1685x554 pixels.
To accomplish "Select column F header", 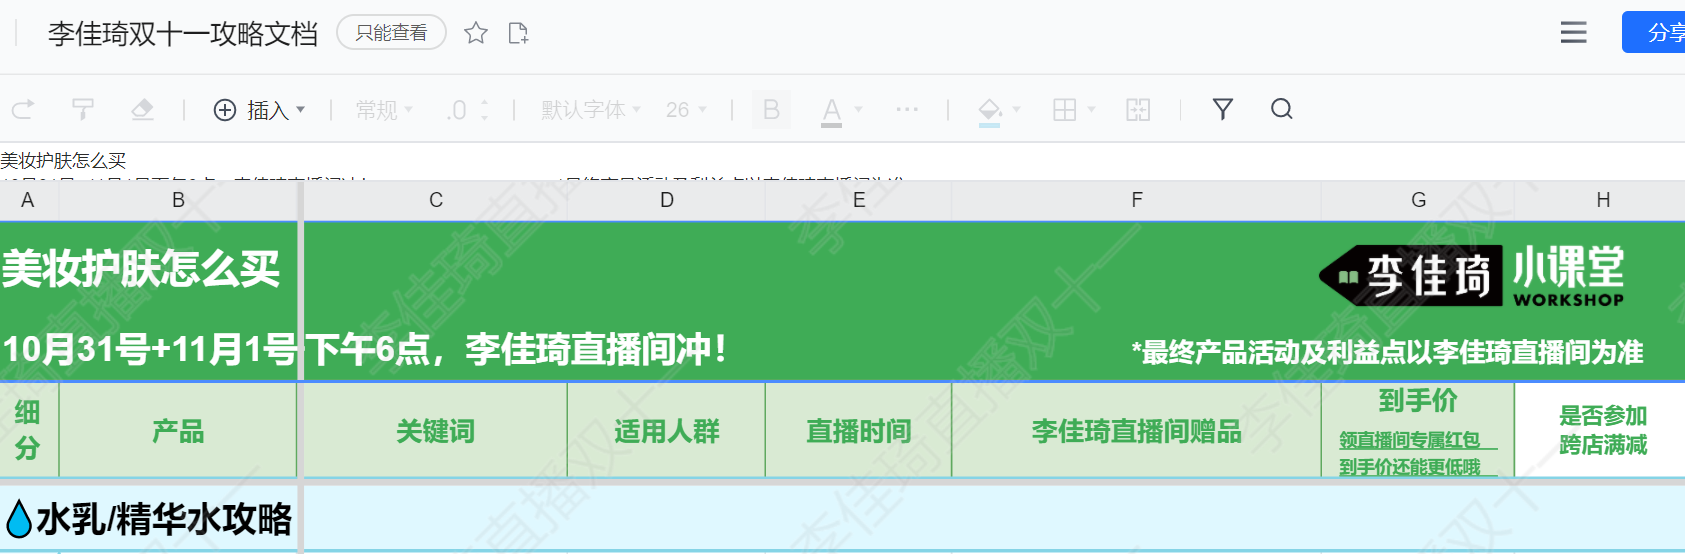I will [1136, 200].
